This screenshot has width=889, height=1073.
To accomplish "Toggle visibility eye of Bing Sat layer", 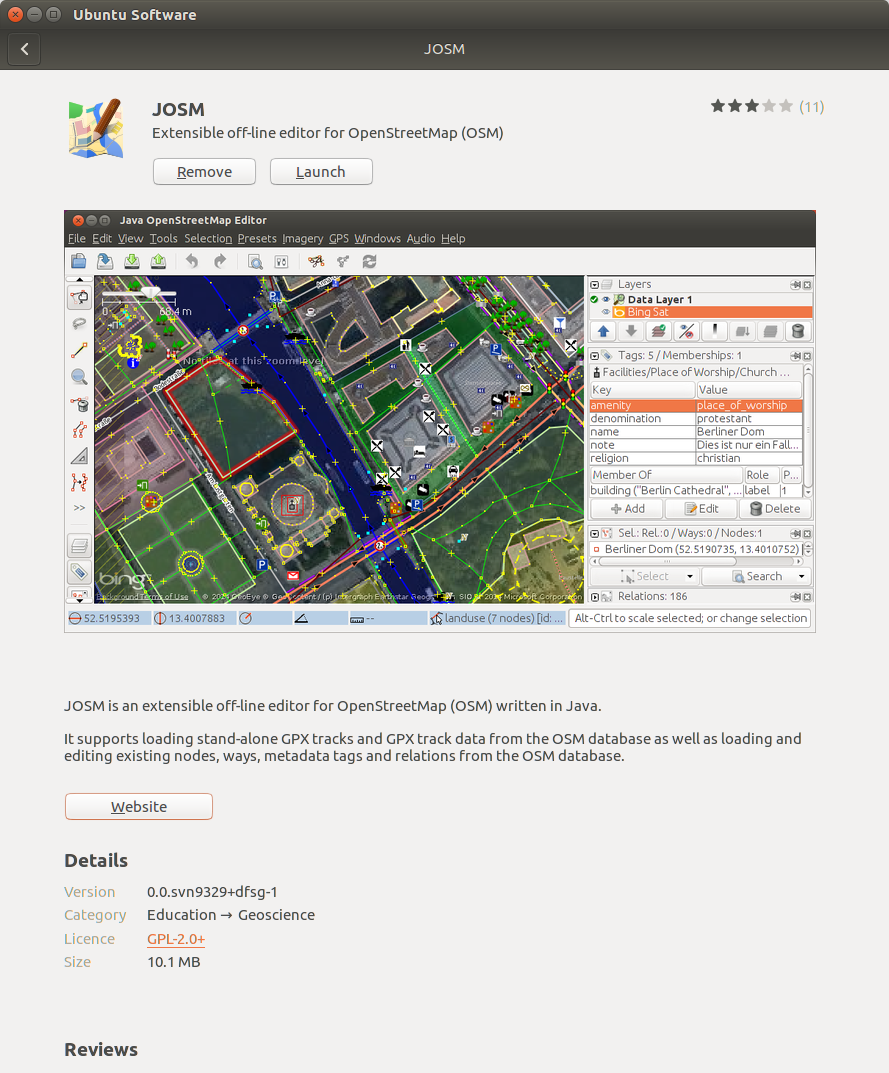I will click(606, 312).
